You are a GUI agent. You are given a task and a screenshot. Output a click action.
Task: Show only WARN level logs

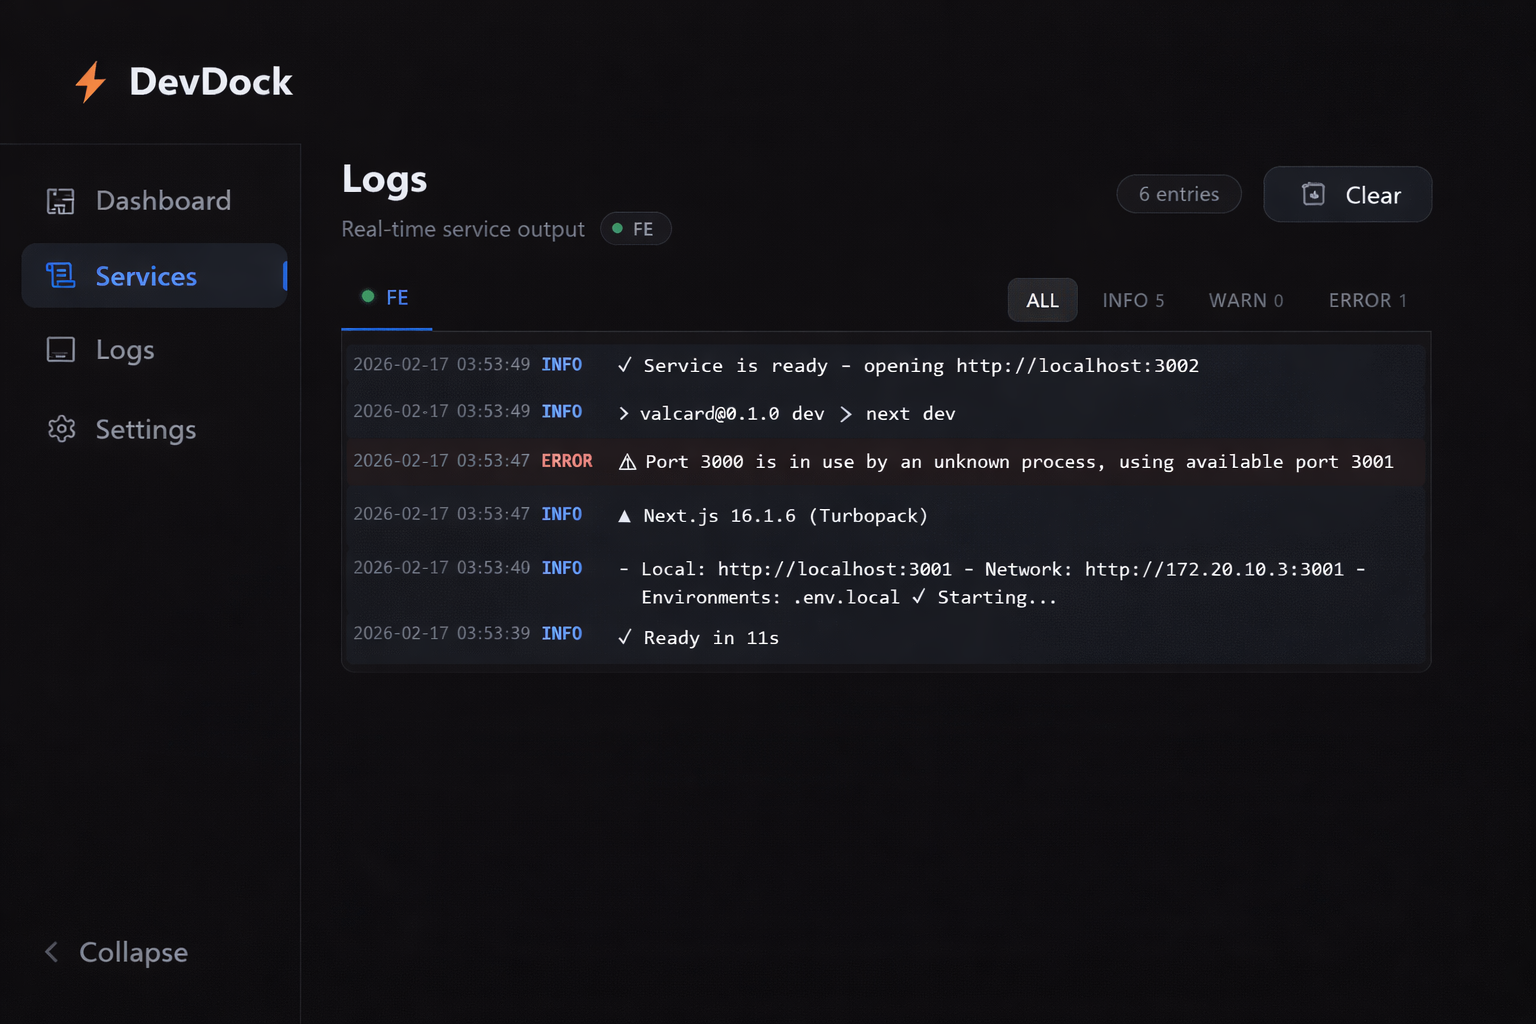(1245, 300)
